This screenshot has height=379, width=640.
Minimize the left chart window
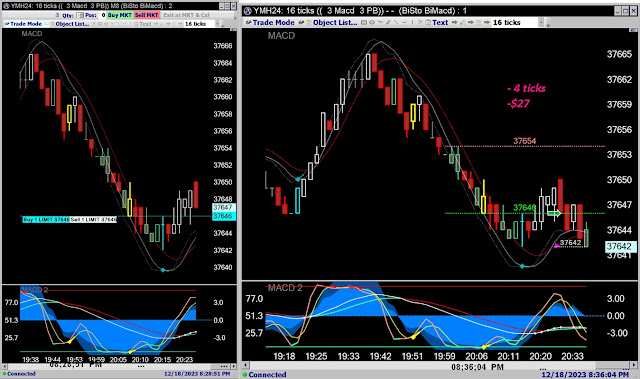coord(222,6)
